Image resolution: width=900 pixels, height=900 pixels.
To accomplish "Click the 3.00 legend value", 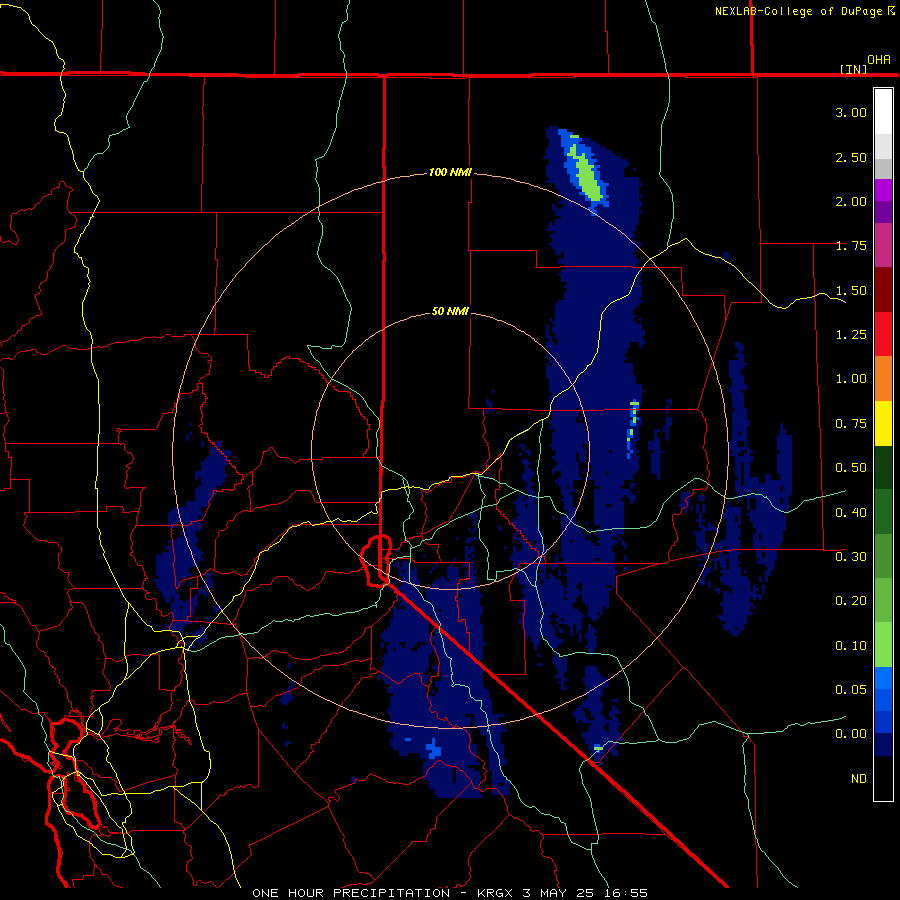I will [851, 112].
